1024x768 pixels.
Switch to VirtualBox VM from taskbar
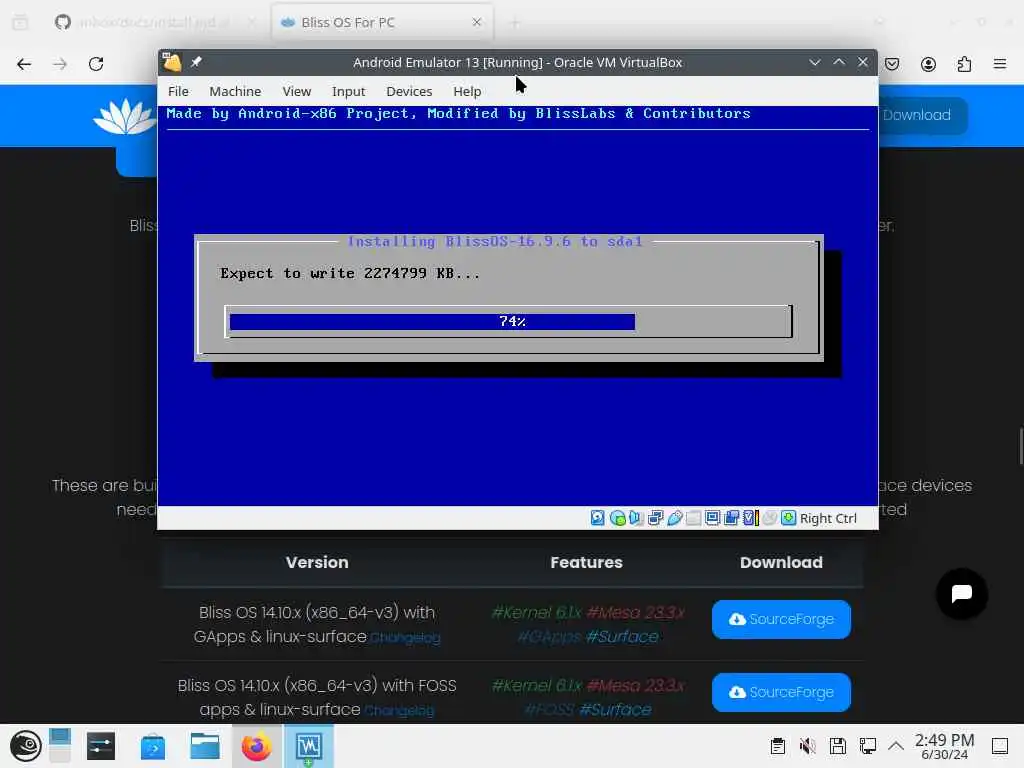coord(308,746)
